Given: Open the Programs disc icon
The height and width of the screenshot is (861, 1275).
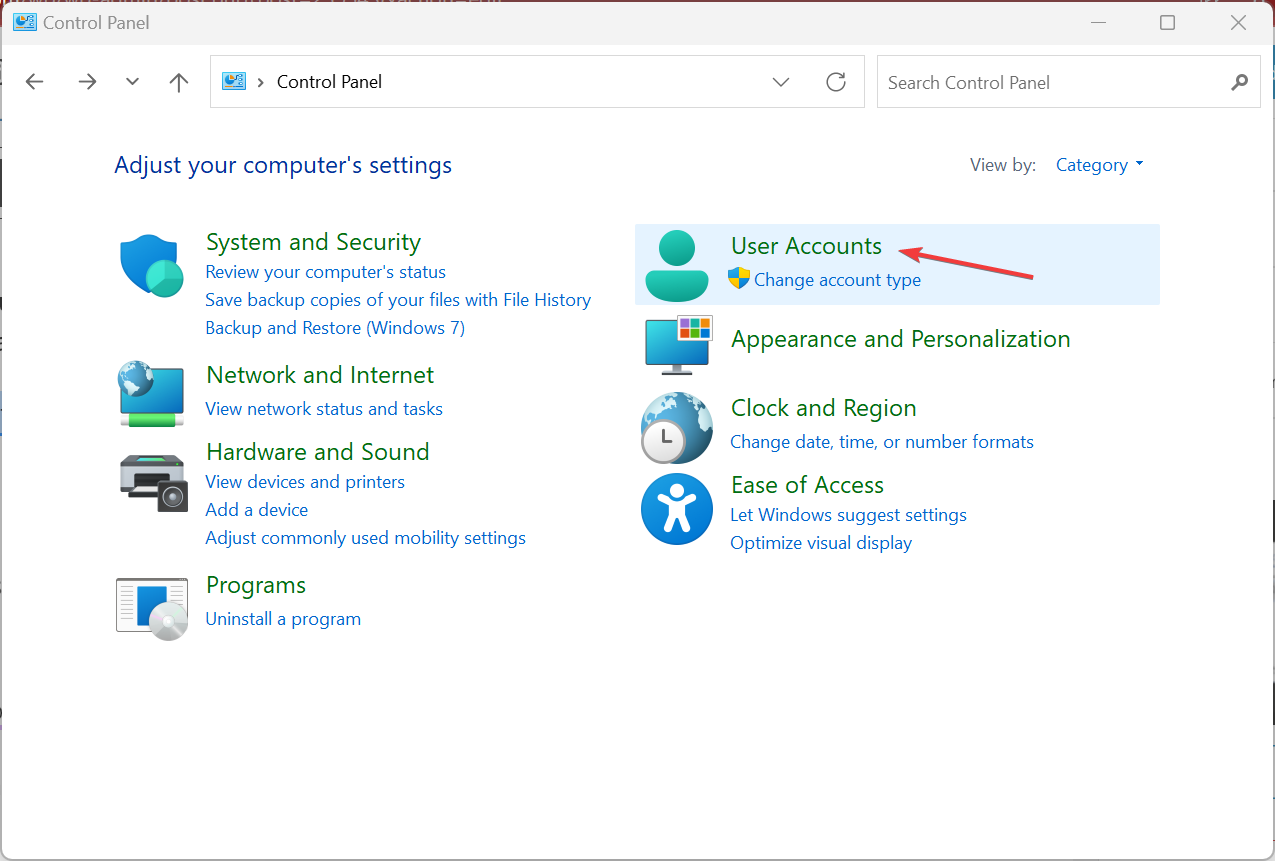Looking at the screenshot, I should click(152, 608).
